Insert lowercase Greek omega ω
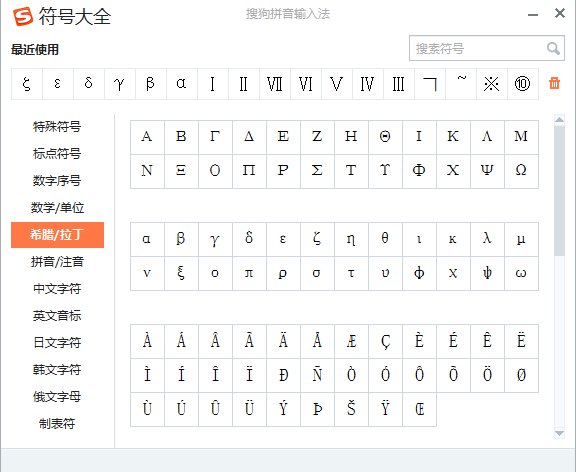This screenshot has width=576, height=472. coord(521,273)
